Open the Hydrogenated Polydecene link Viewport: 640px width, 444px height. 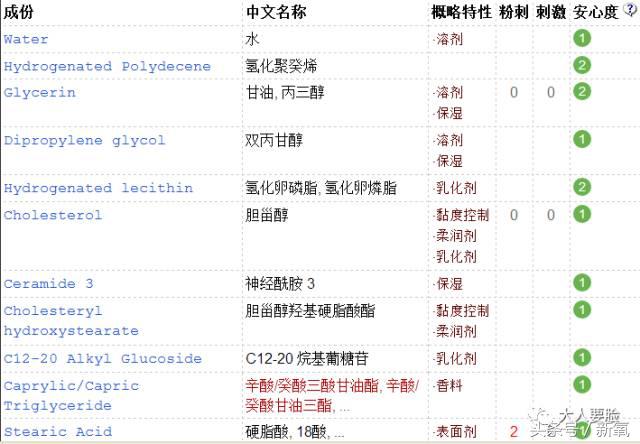(x=107, y=66)
